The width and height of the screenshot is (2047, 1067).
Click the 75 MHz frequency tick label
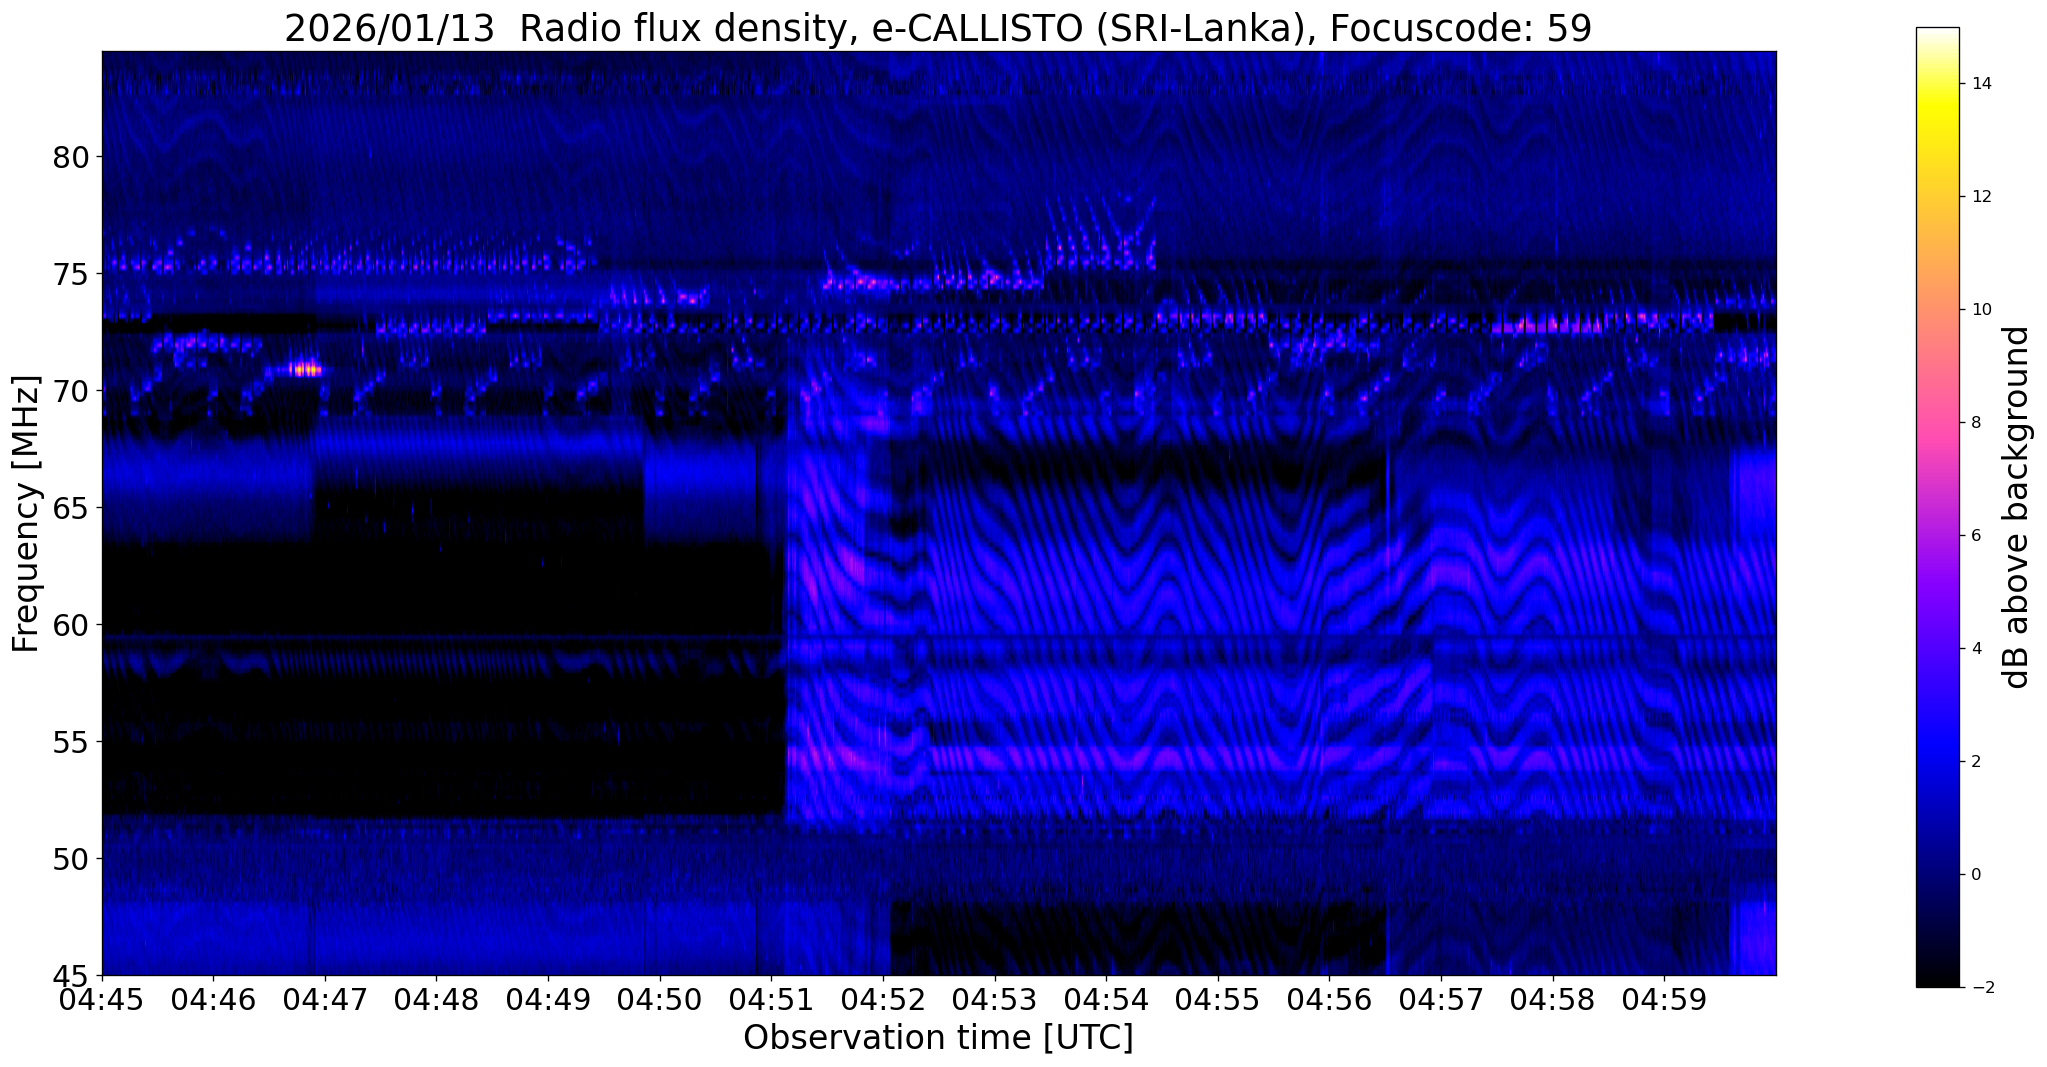pyautogui.click(x=71, y=274)
